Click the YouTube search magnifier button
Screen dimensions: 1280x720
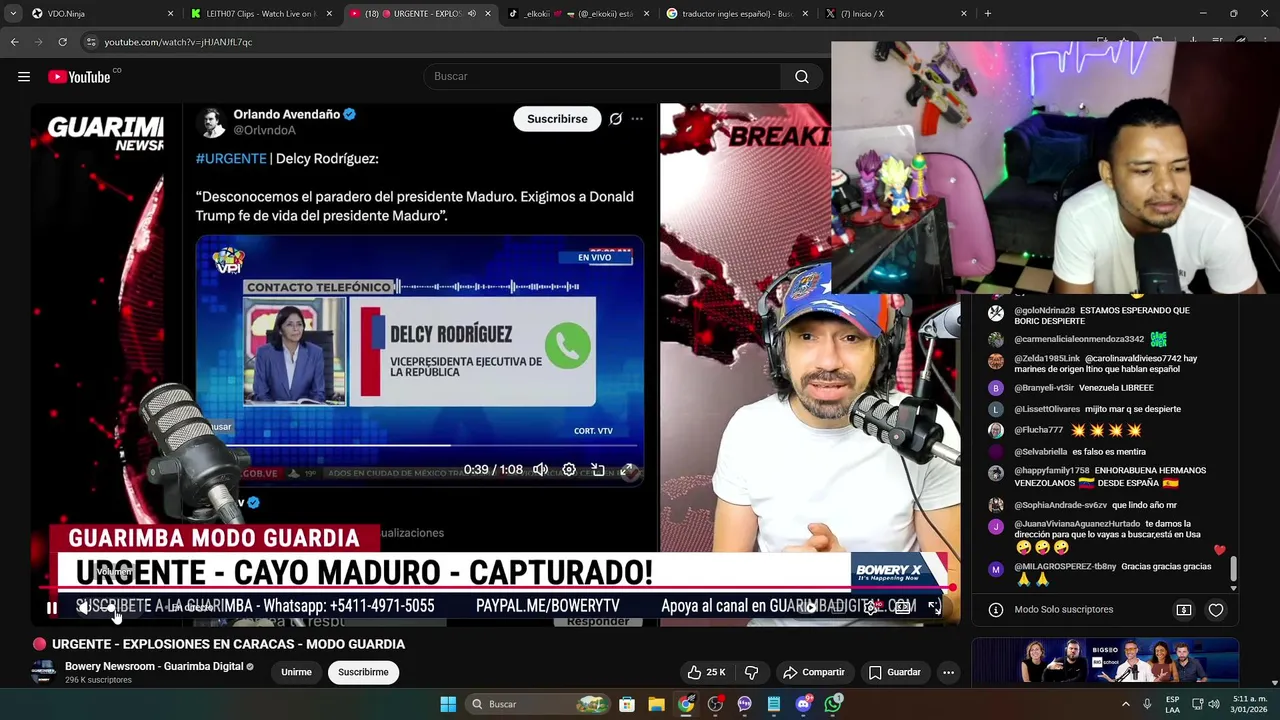tap(802, 77)
